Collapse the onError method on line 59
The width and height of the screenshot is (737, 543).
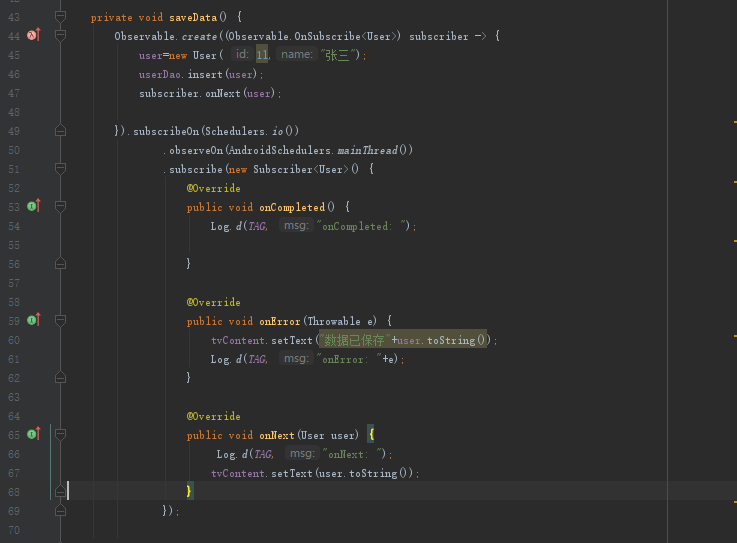(60, 321)
